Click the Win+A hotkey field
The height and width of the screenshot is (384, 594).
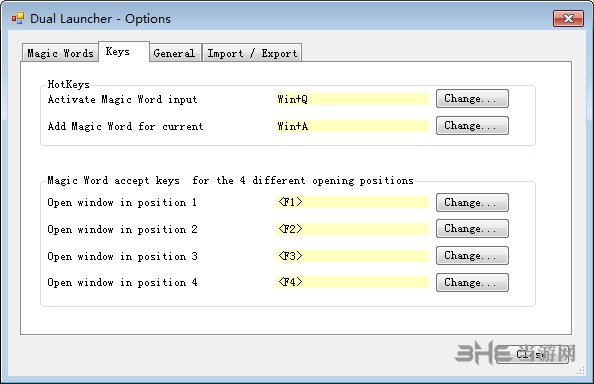pos(352,126)
